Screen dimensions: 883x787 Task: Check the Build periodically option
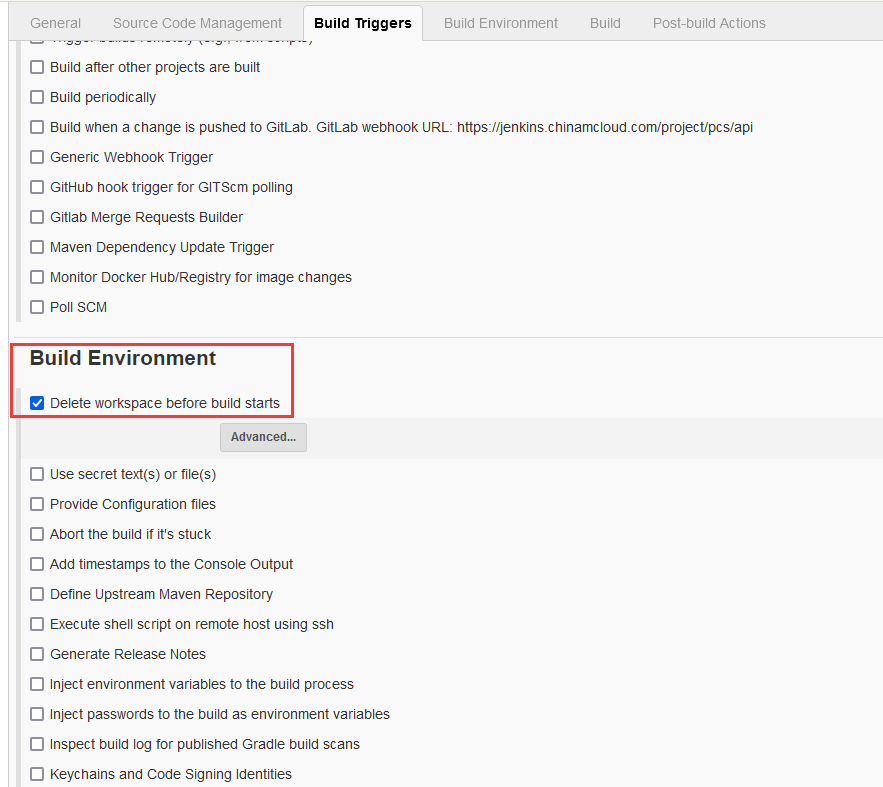pos(38,98)
